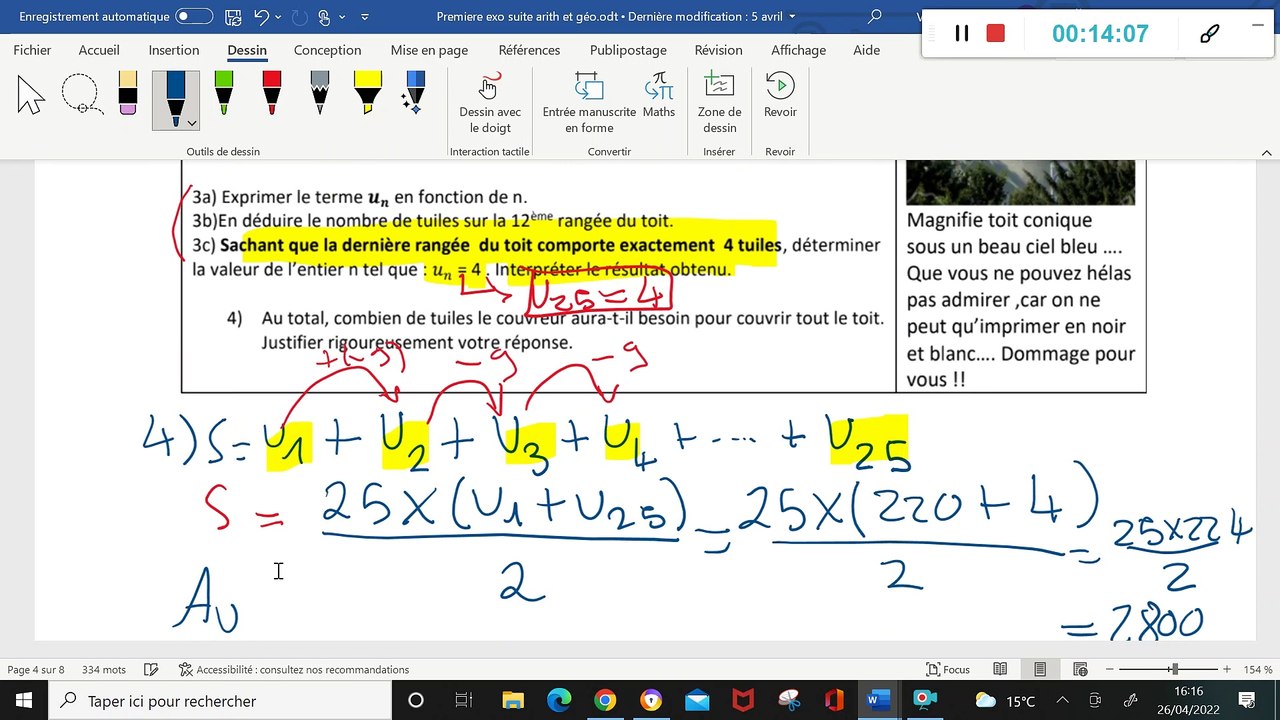The height and width of the screenshot is (720, 1280).
Task: Open Task View on the taskbar
Action: [x=463, y=701]
